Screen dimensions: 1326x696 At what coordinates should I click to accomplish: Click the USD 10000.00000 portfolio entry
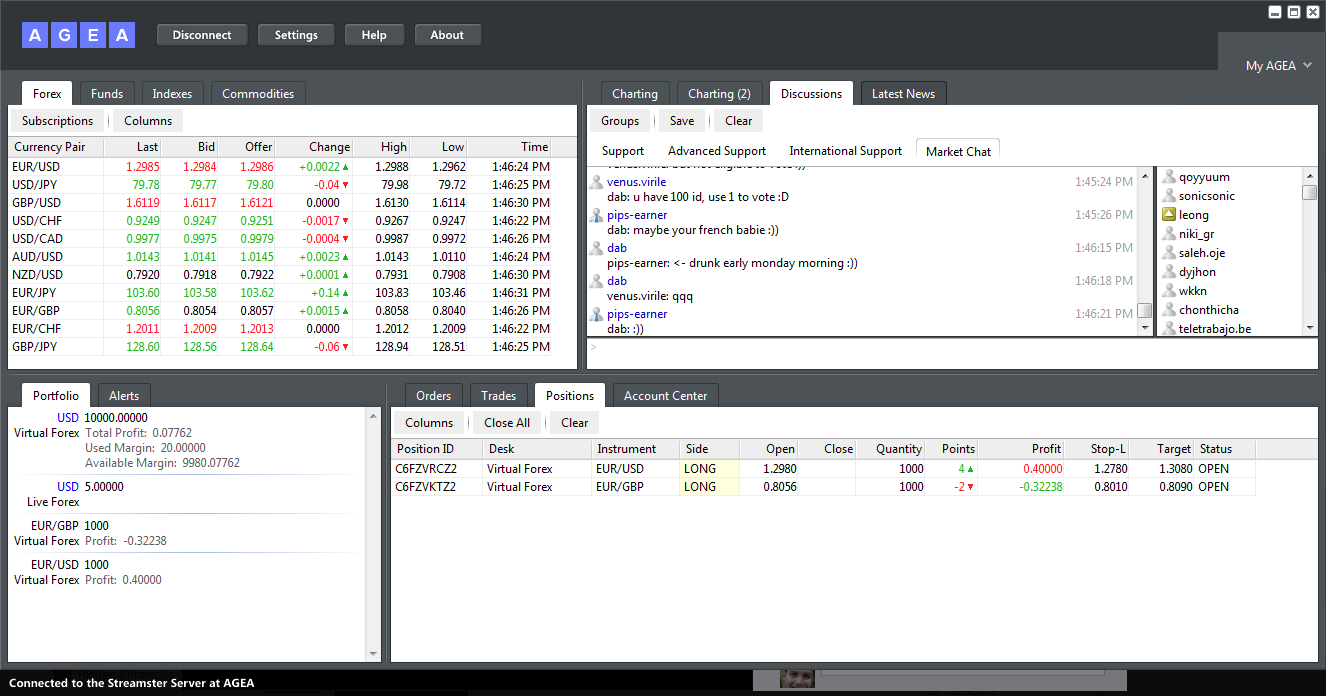(x=187, y=441)
